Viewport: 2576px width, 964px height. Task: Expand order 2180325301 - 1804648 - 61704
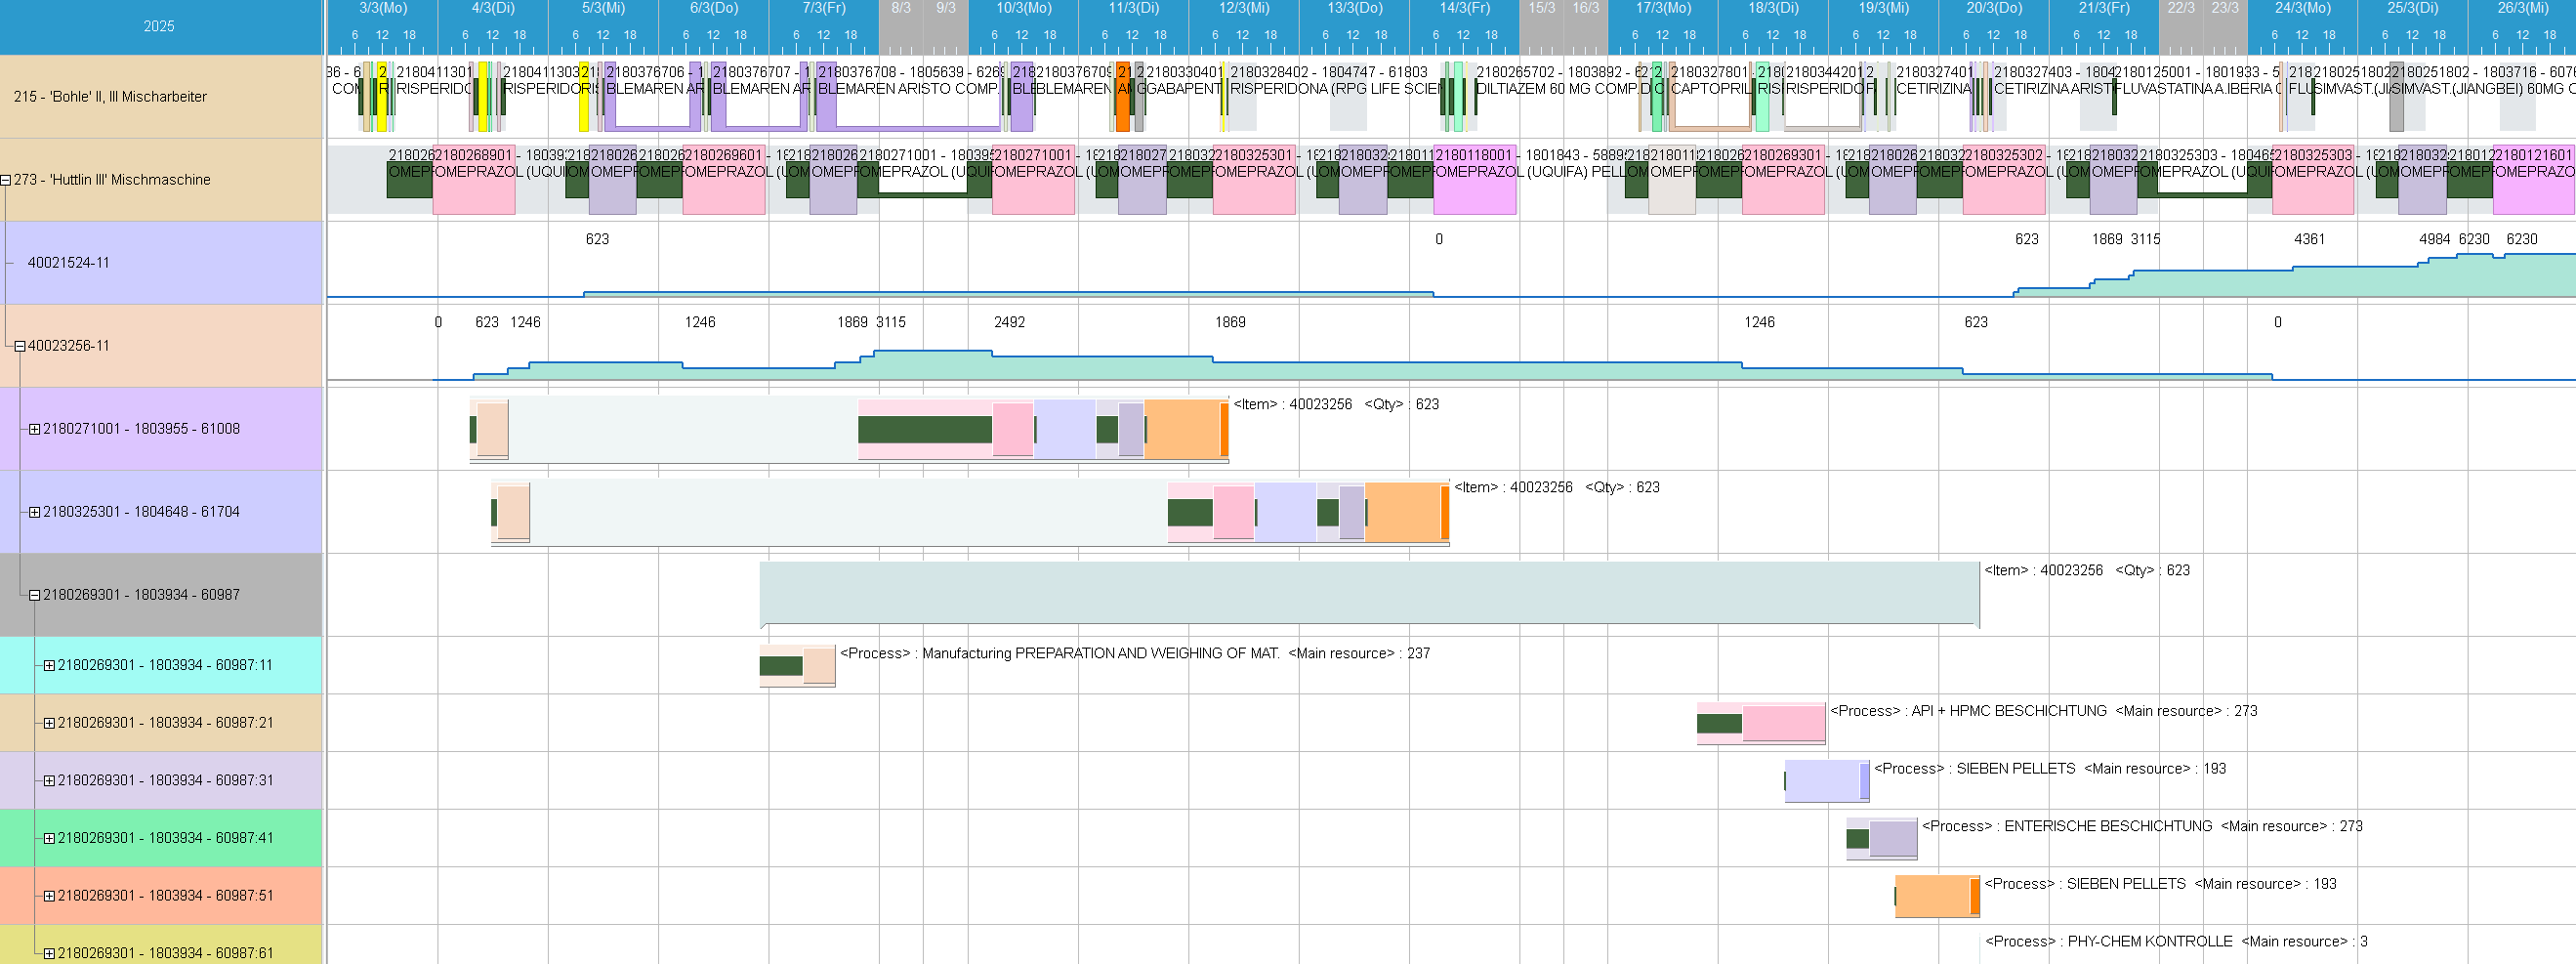click(x=34, y=512)
